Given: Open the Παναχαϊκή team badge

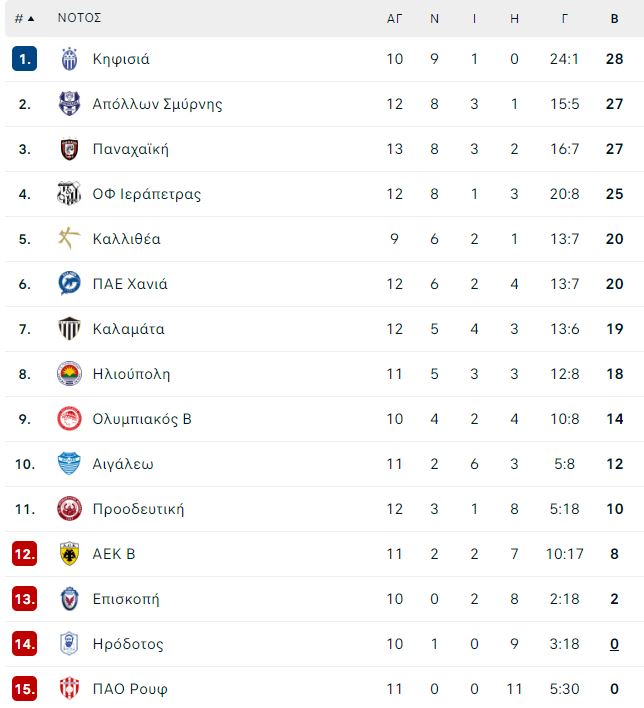Looking at the screenshot, I should click(69, 149).
